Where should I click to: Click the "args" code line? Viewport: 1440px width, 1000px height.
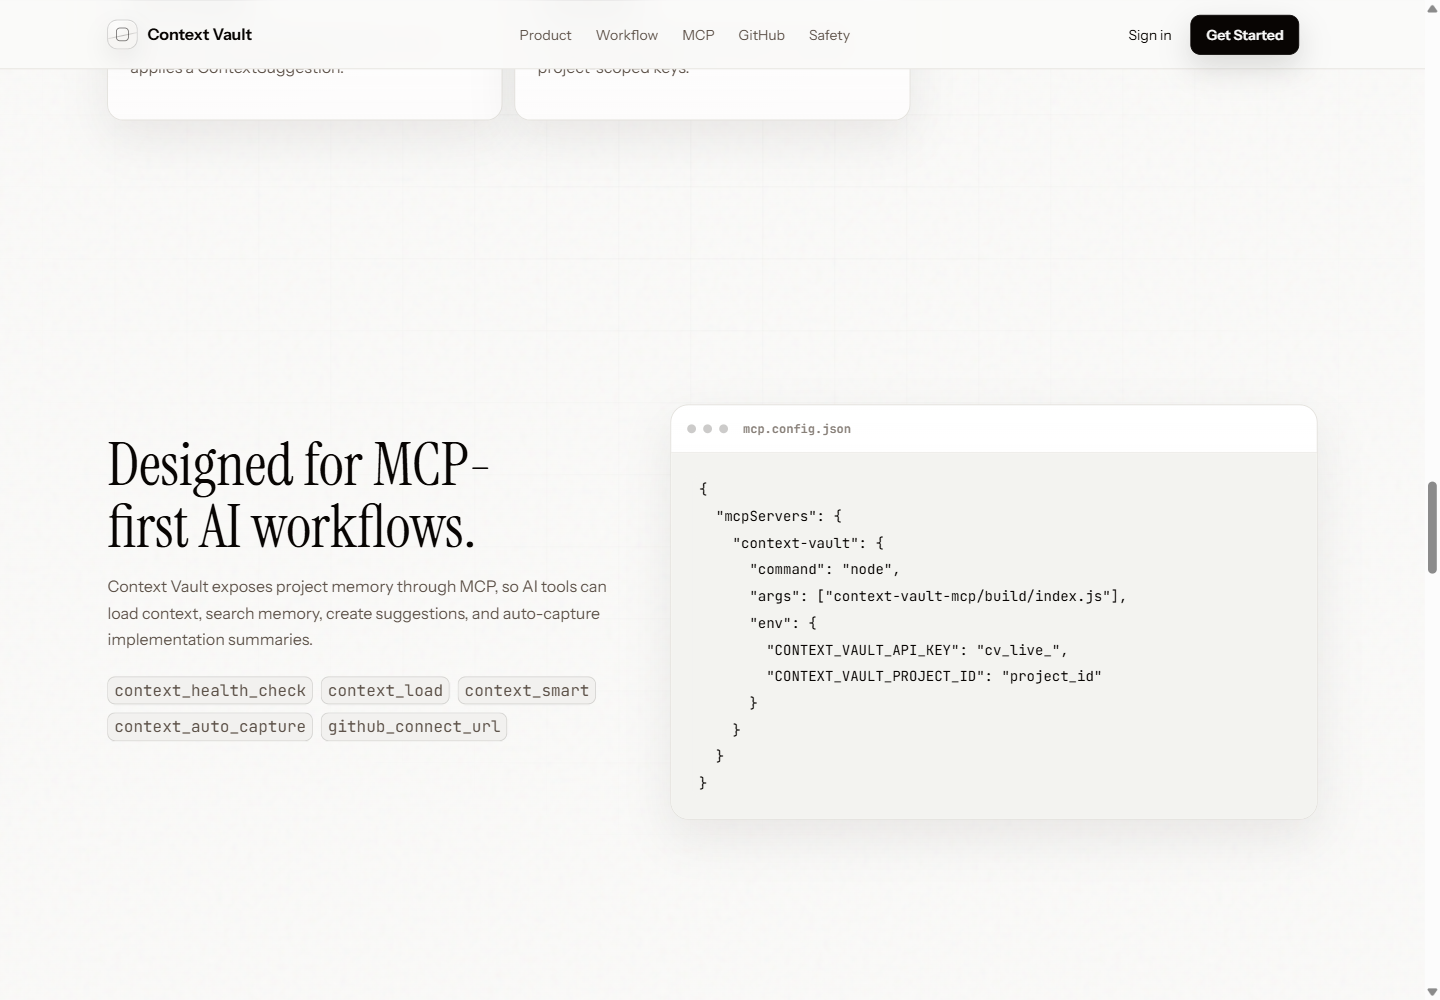(x=938, y=596)
